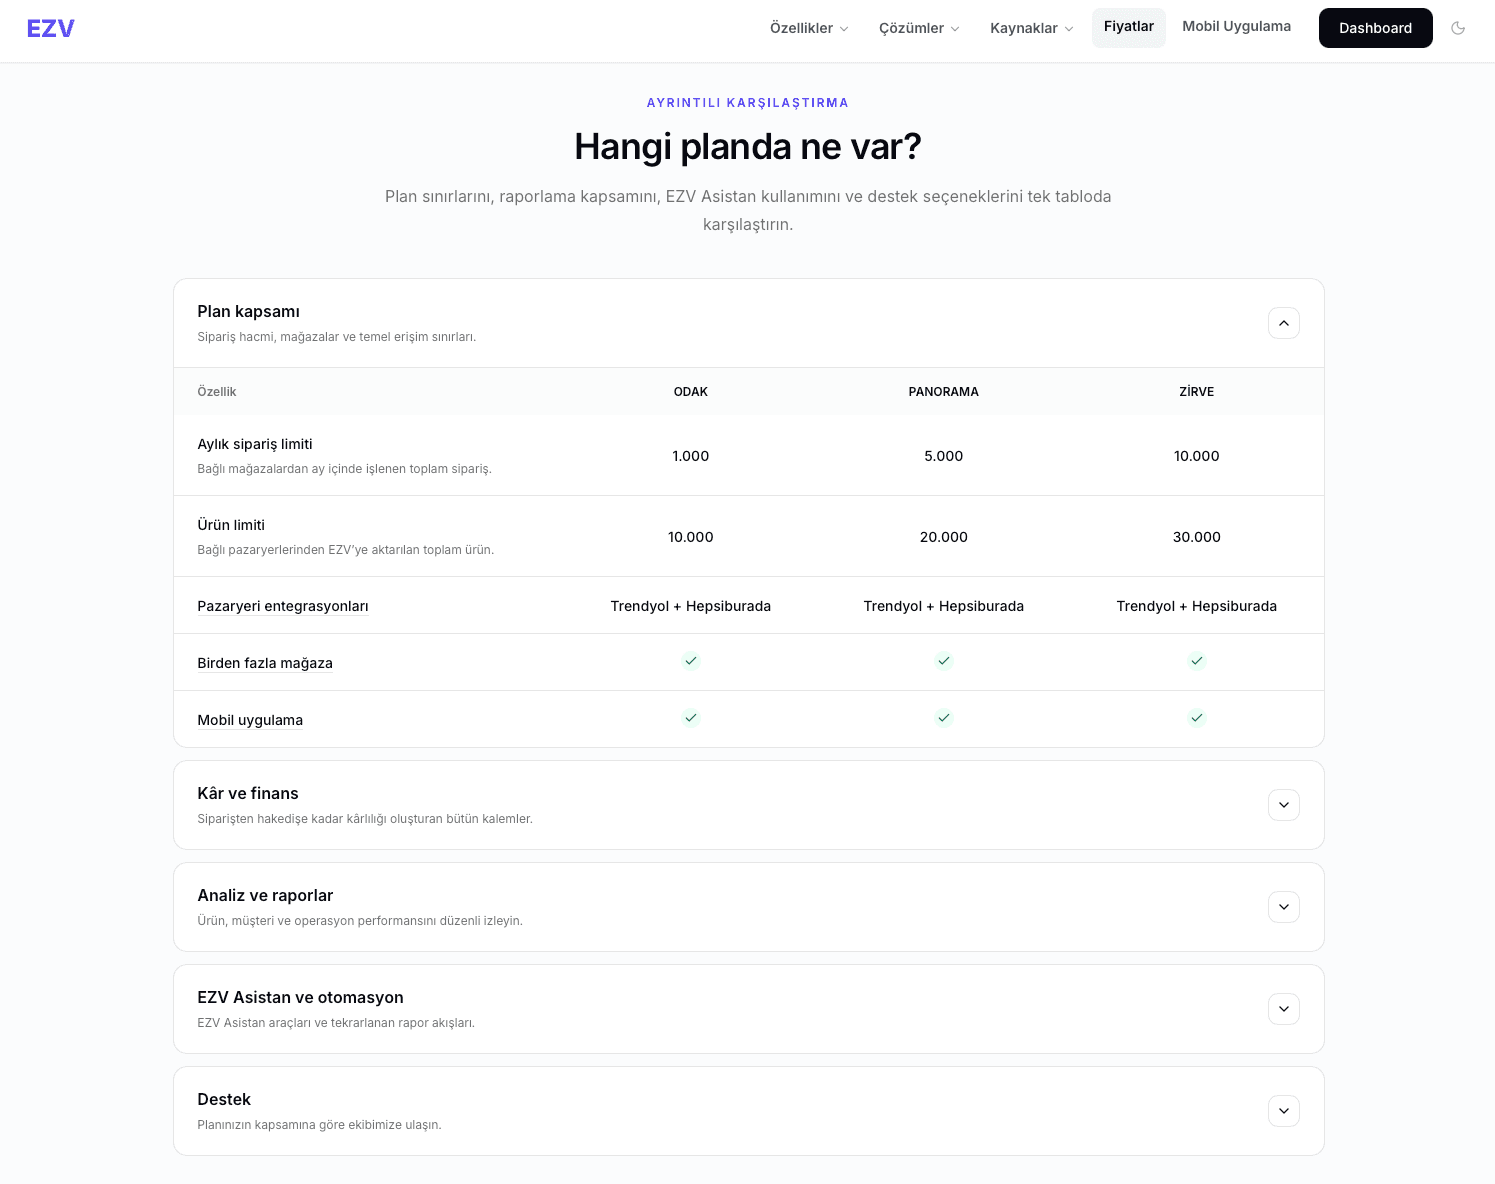This screenshot has height=1184, width=1495.
Task: Click the Hangi planda ne var? heading
Action: [748, 147]
